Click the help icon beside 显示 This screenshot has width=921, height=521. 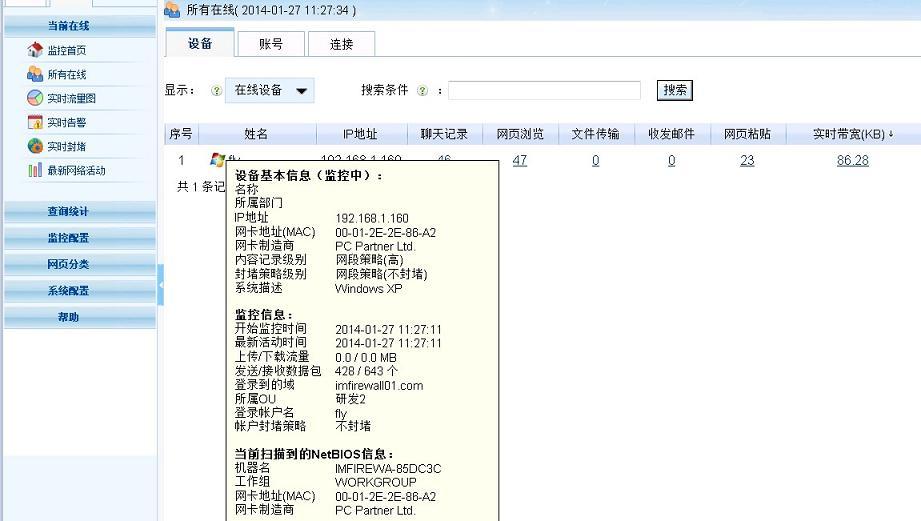click(216, 90)
